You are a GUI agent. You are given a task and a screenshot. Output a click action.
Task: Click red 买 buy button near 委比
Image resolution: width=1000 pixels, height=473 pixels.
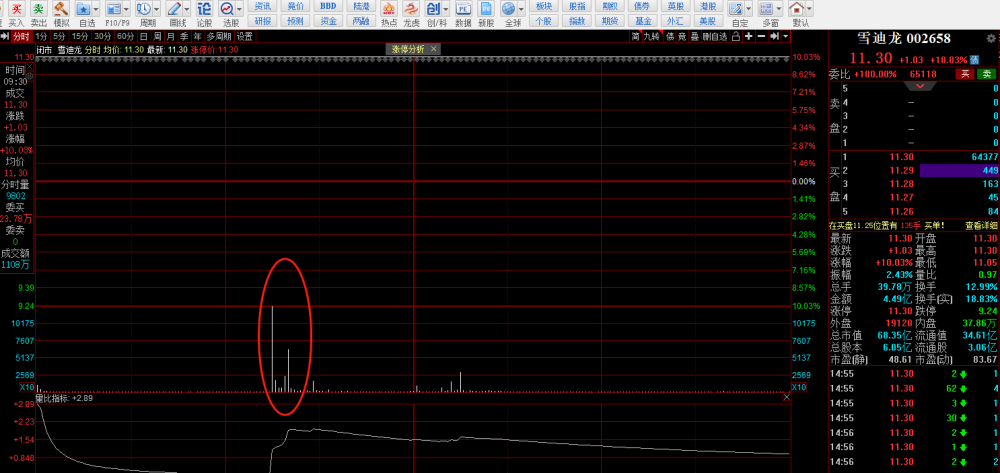pos(964,74)
